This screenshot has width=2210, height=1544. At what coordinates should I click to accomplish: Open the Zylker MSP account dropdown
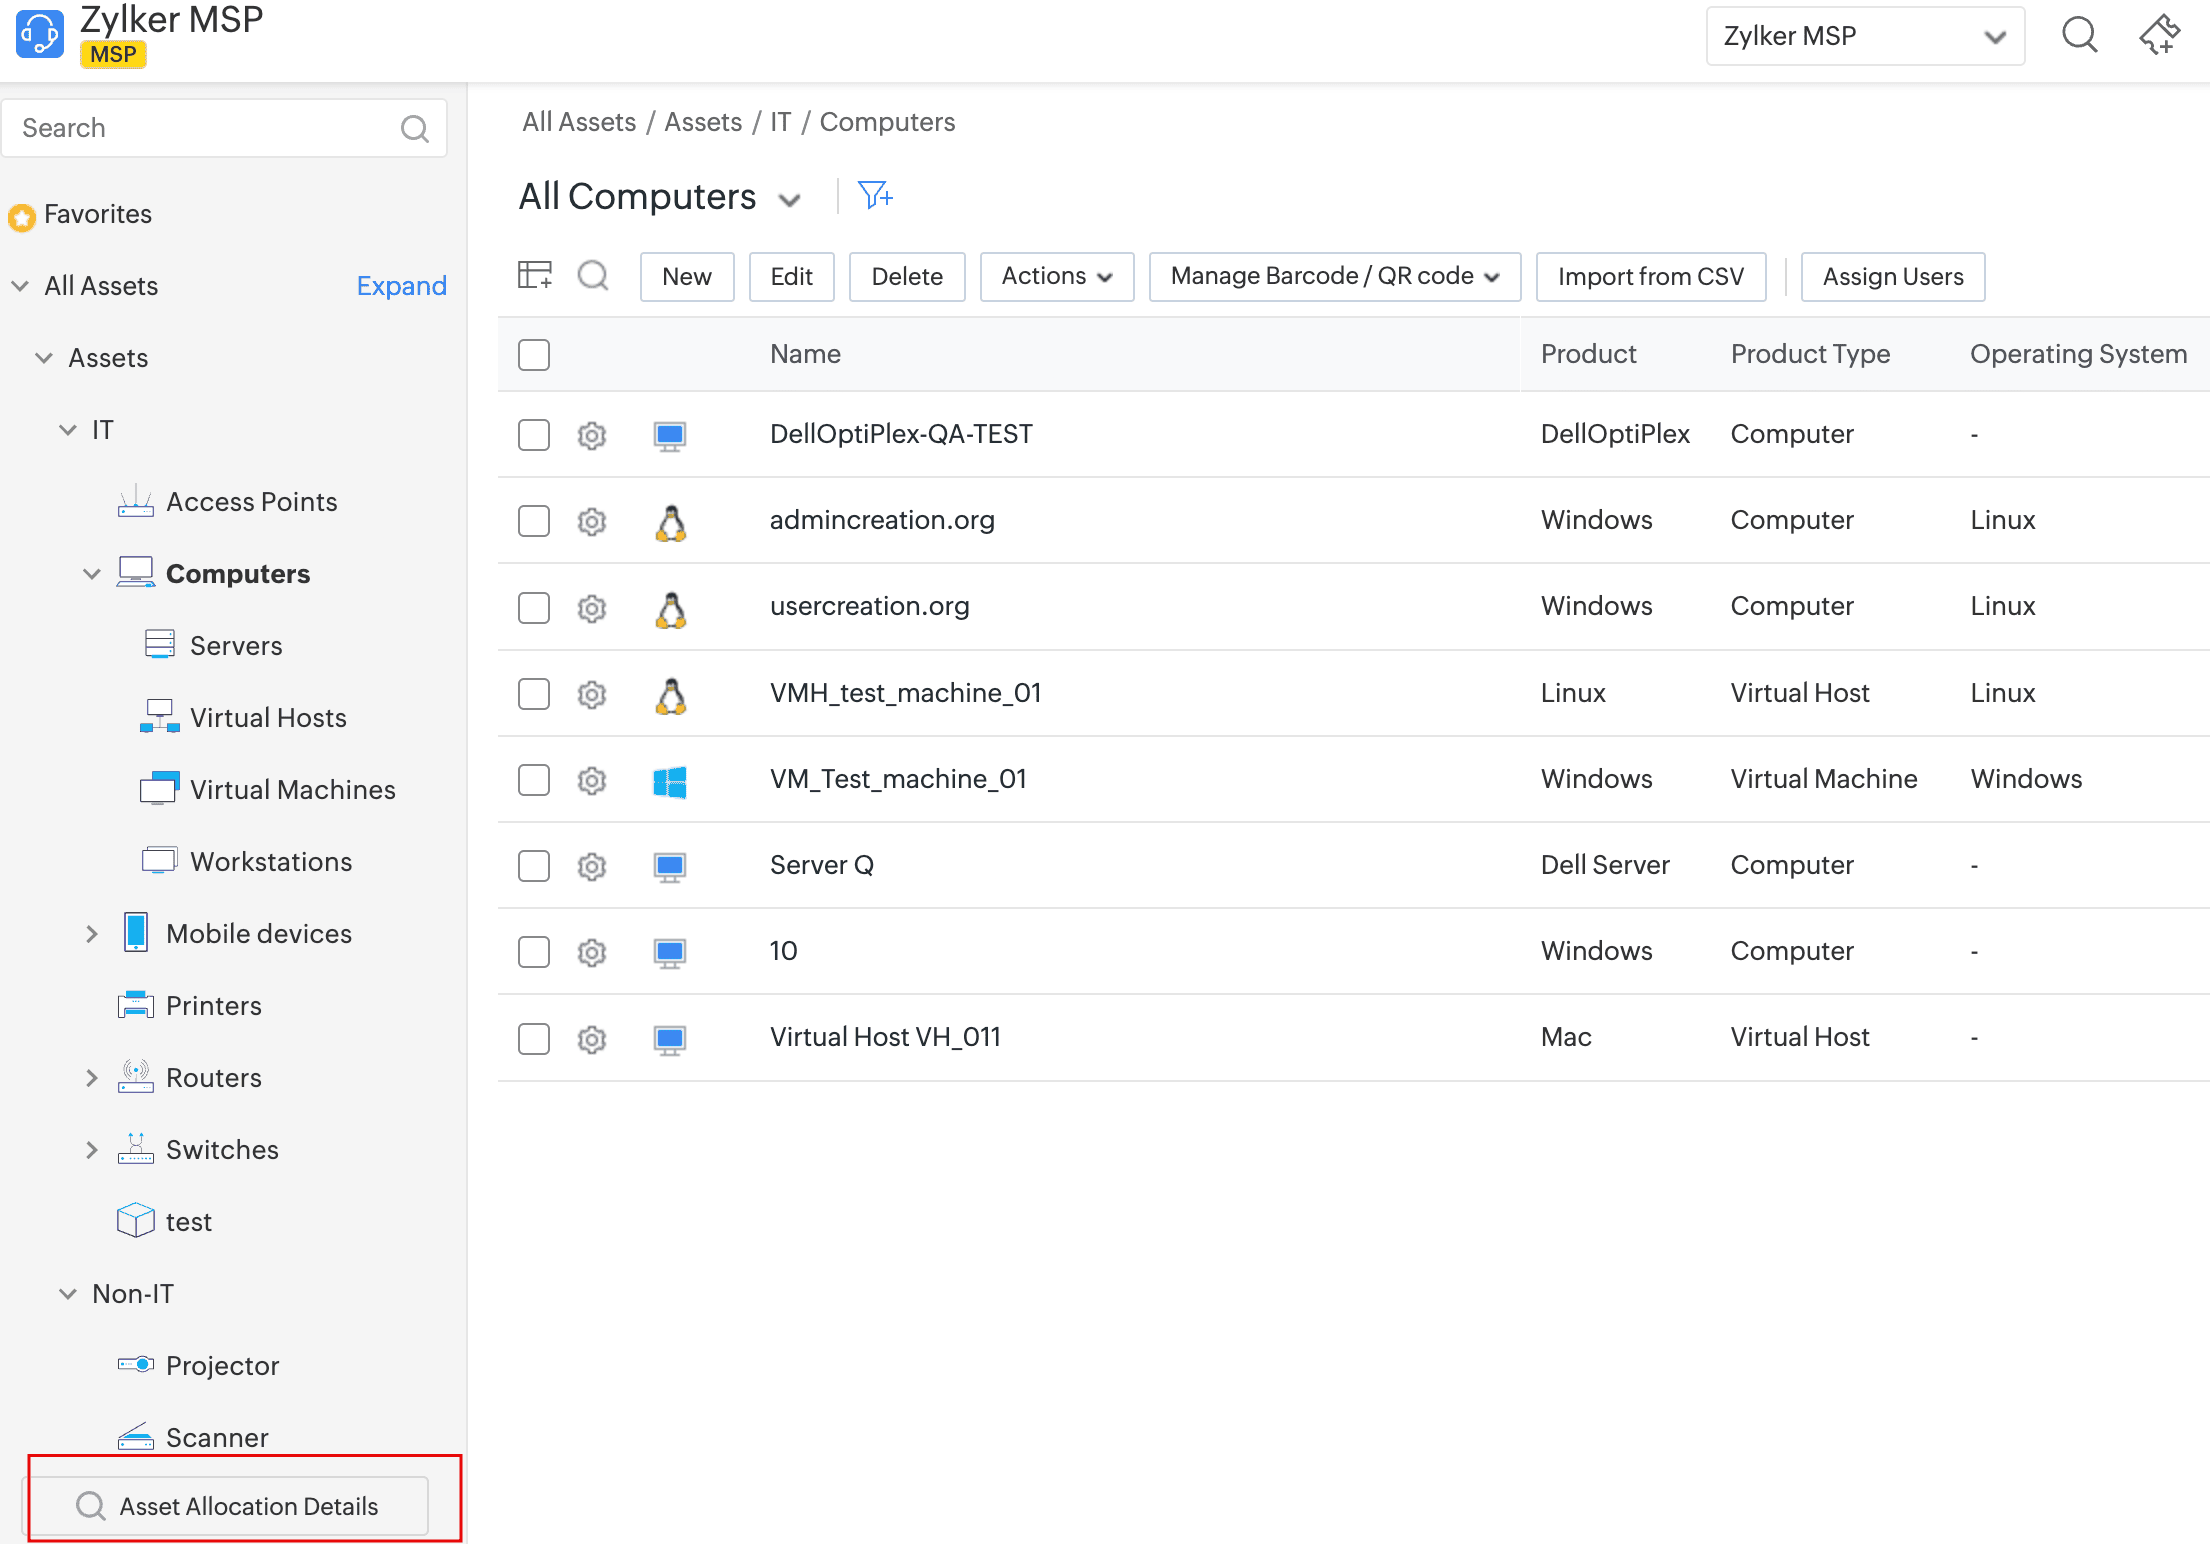(x=1864, y=36)
